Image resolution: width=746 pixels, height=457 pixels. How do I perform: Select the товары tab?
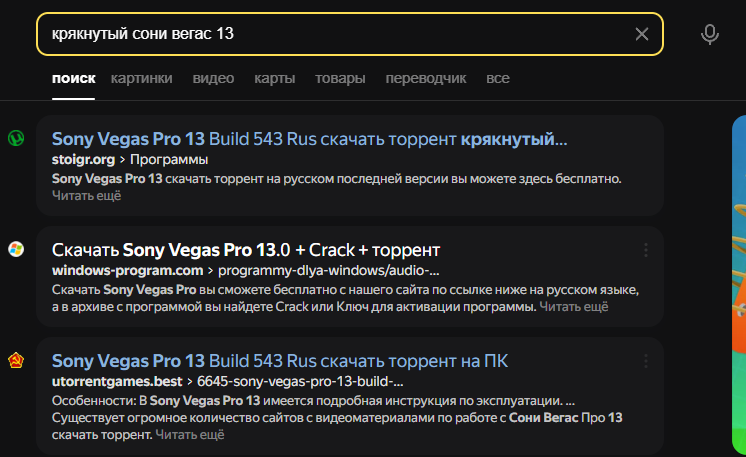coord(340,78)
